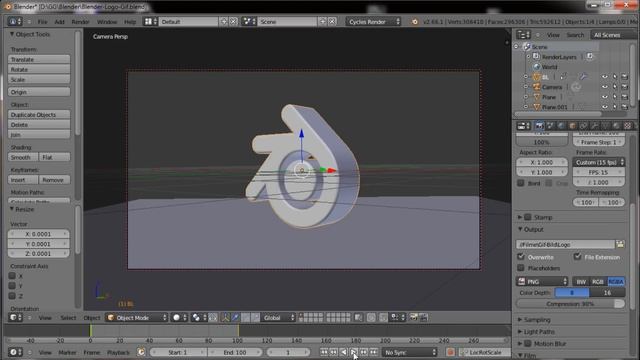The width and height of the screenshot is (640, 360).
Task: Open the Object Mode dropdown
Action: (x=137, y=318)
